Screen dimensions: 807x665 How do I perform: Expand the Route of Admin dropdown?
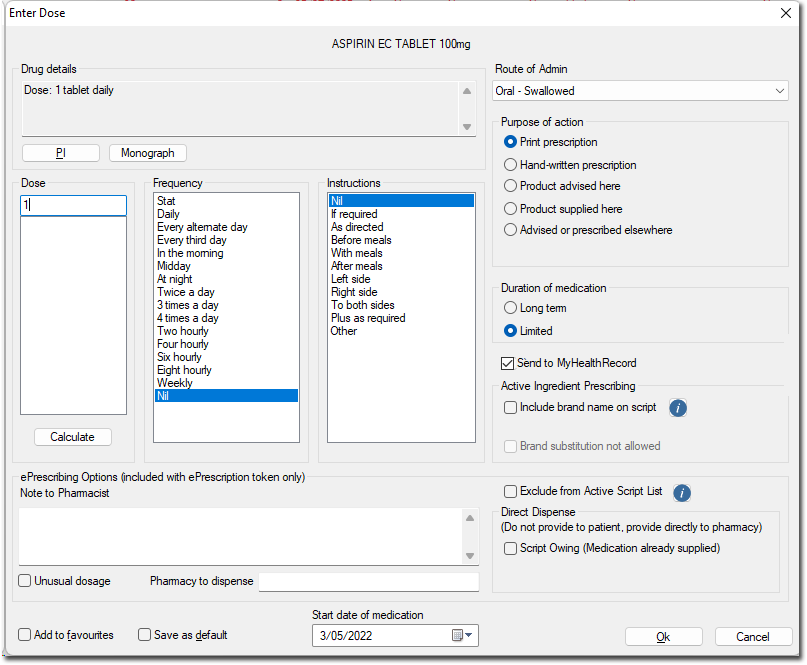(780, 91)
